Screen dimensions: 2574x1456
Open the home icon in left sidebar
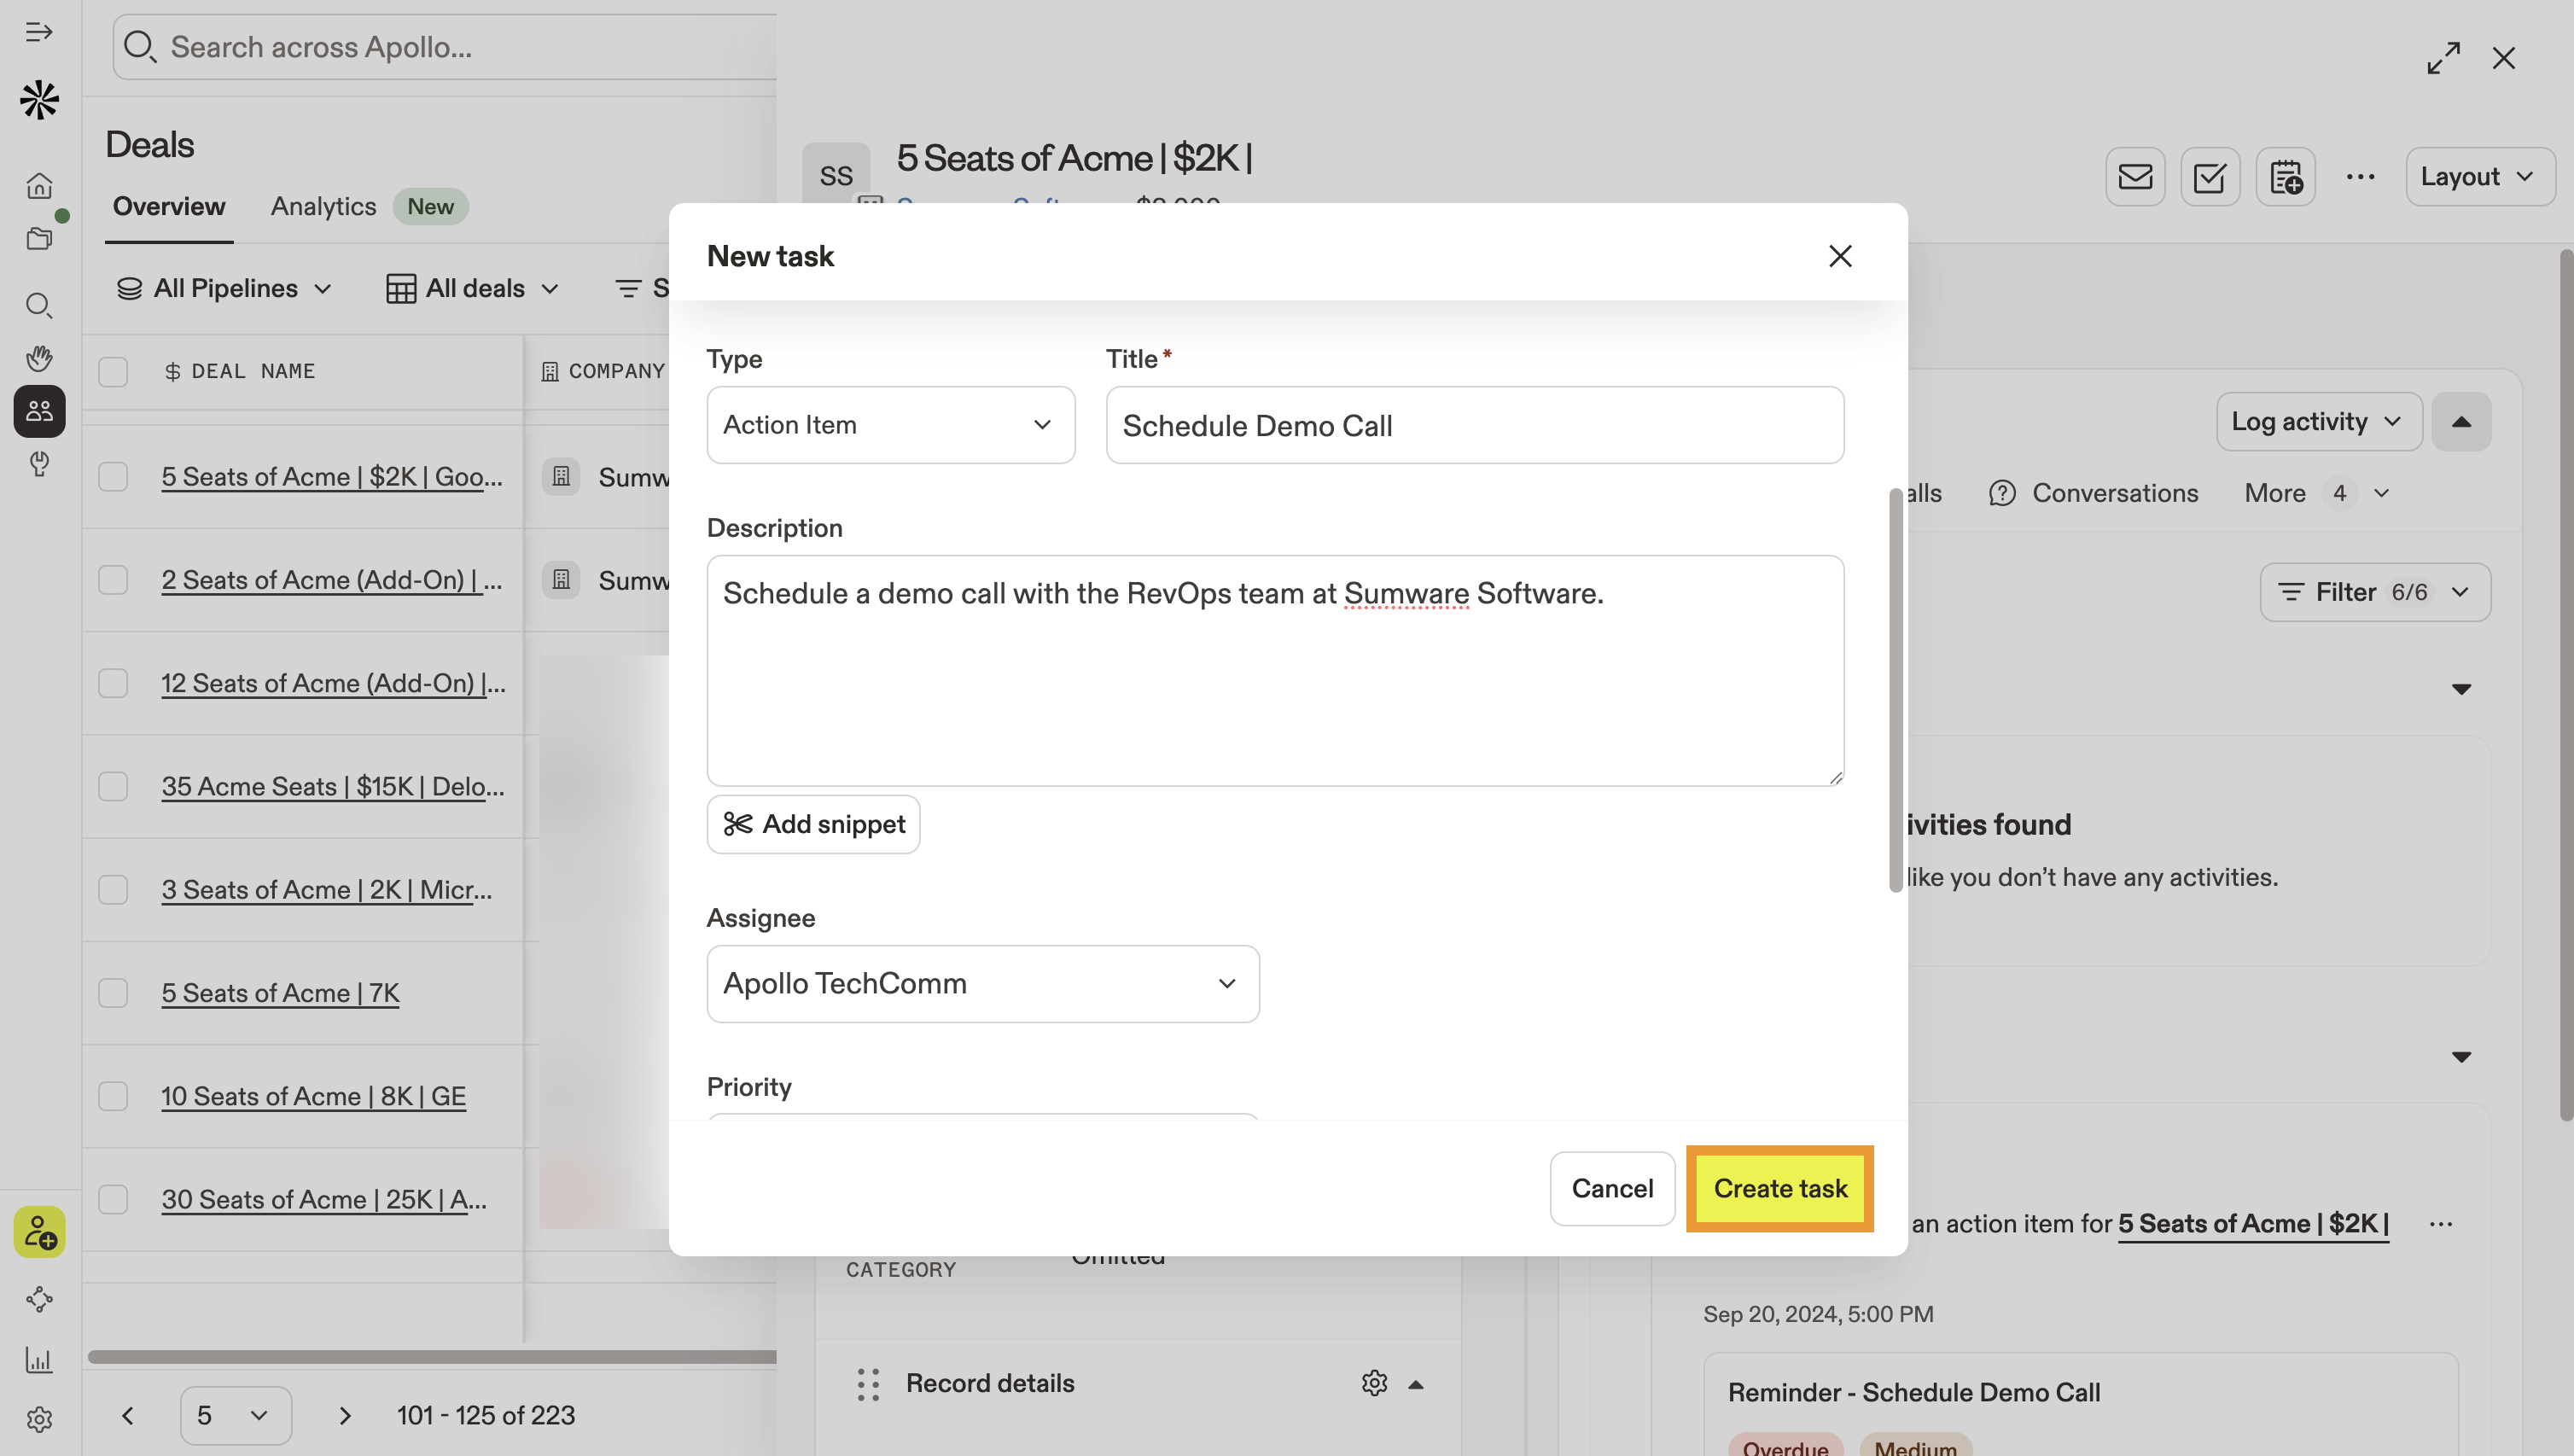(39, 185)
